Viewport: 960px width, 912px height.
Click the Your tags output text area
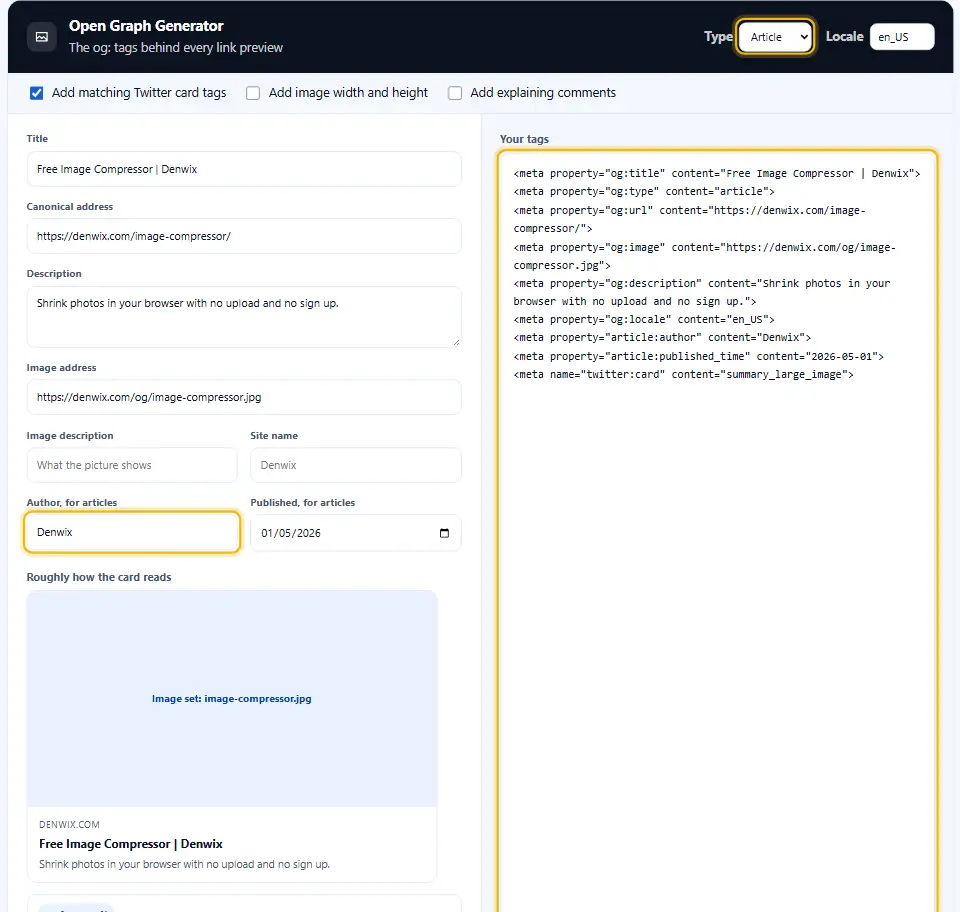(x=718, y=531)
